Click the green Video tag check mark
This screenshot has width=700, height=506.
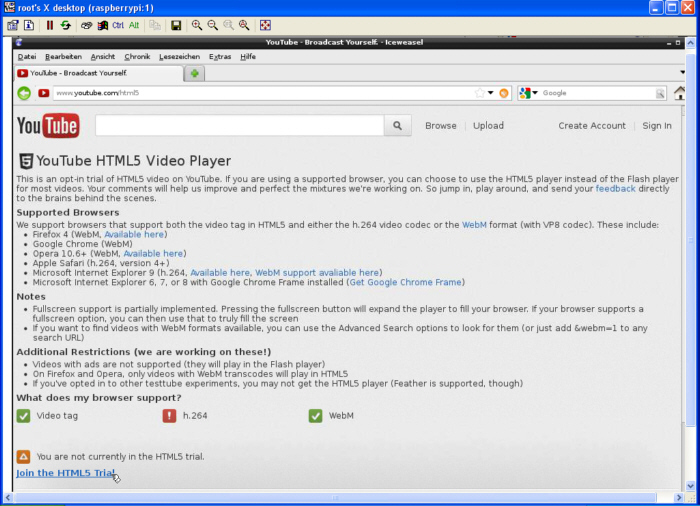click(23, 416)
